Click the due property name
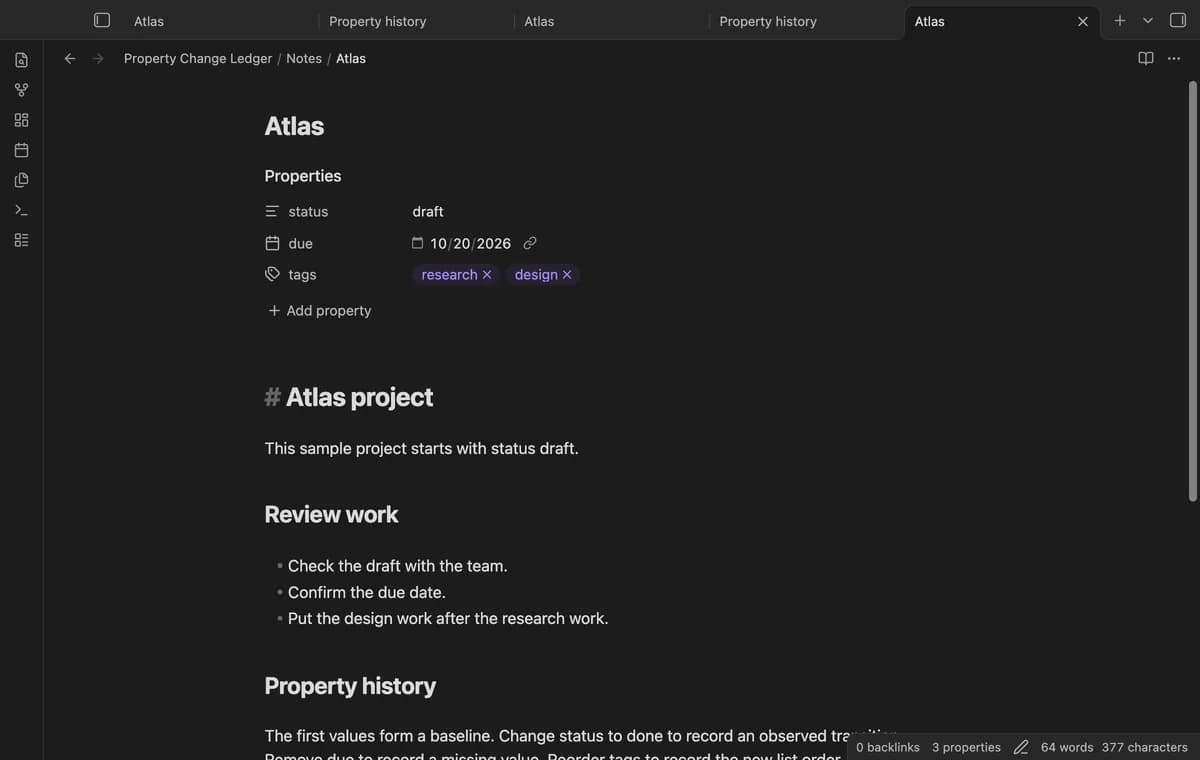The height and width of the screenshot is (760, 1200). tap(301, 243)
